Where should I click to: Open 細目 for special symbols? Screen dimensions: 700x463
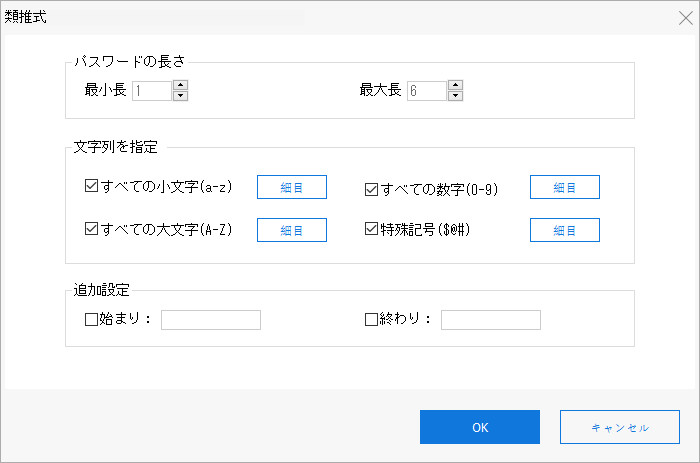pyautogui.click(x=564, y=230)
